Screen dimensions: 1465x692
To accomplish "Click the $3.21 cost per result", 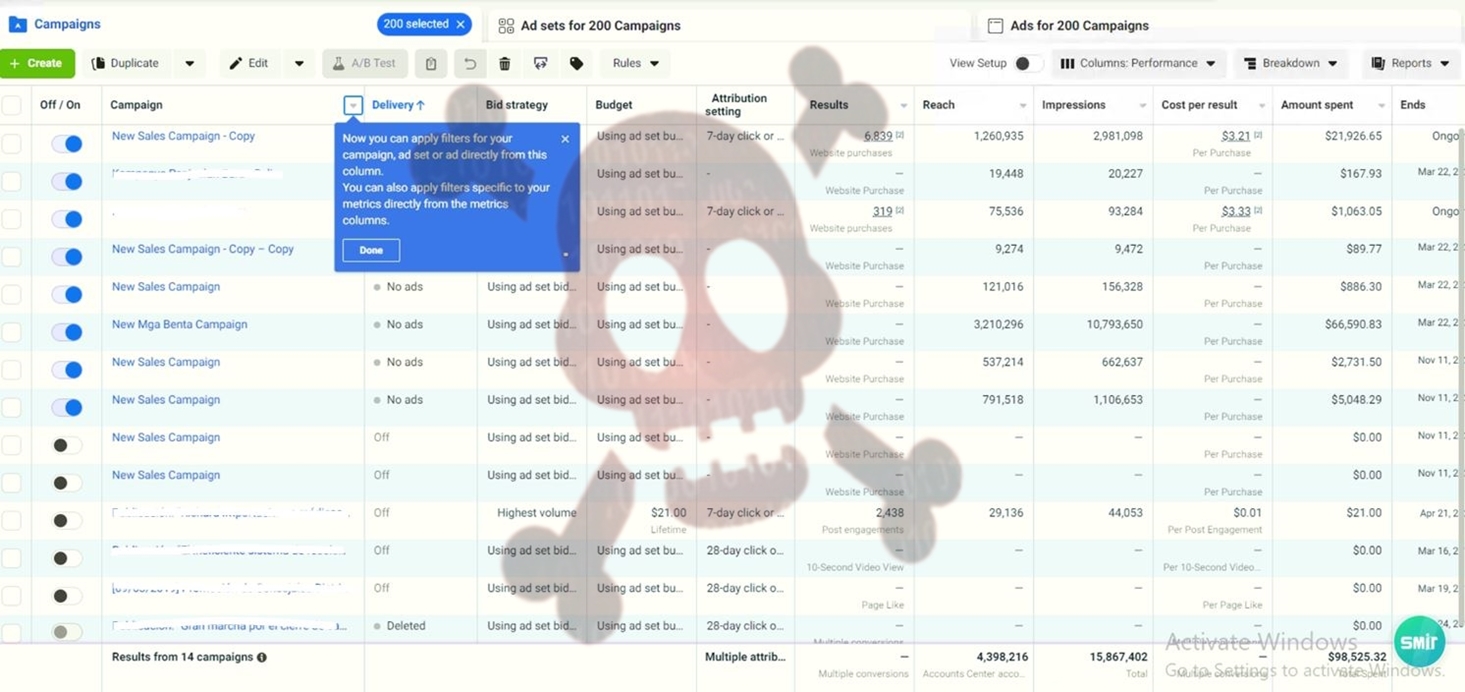I will [x=1236, y=136].
